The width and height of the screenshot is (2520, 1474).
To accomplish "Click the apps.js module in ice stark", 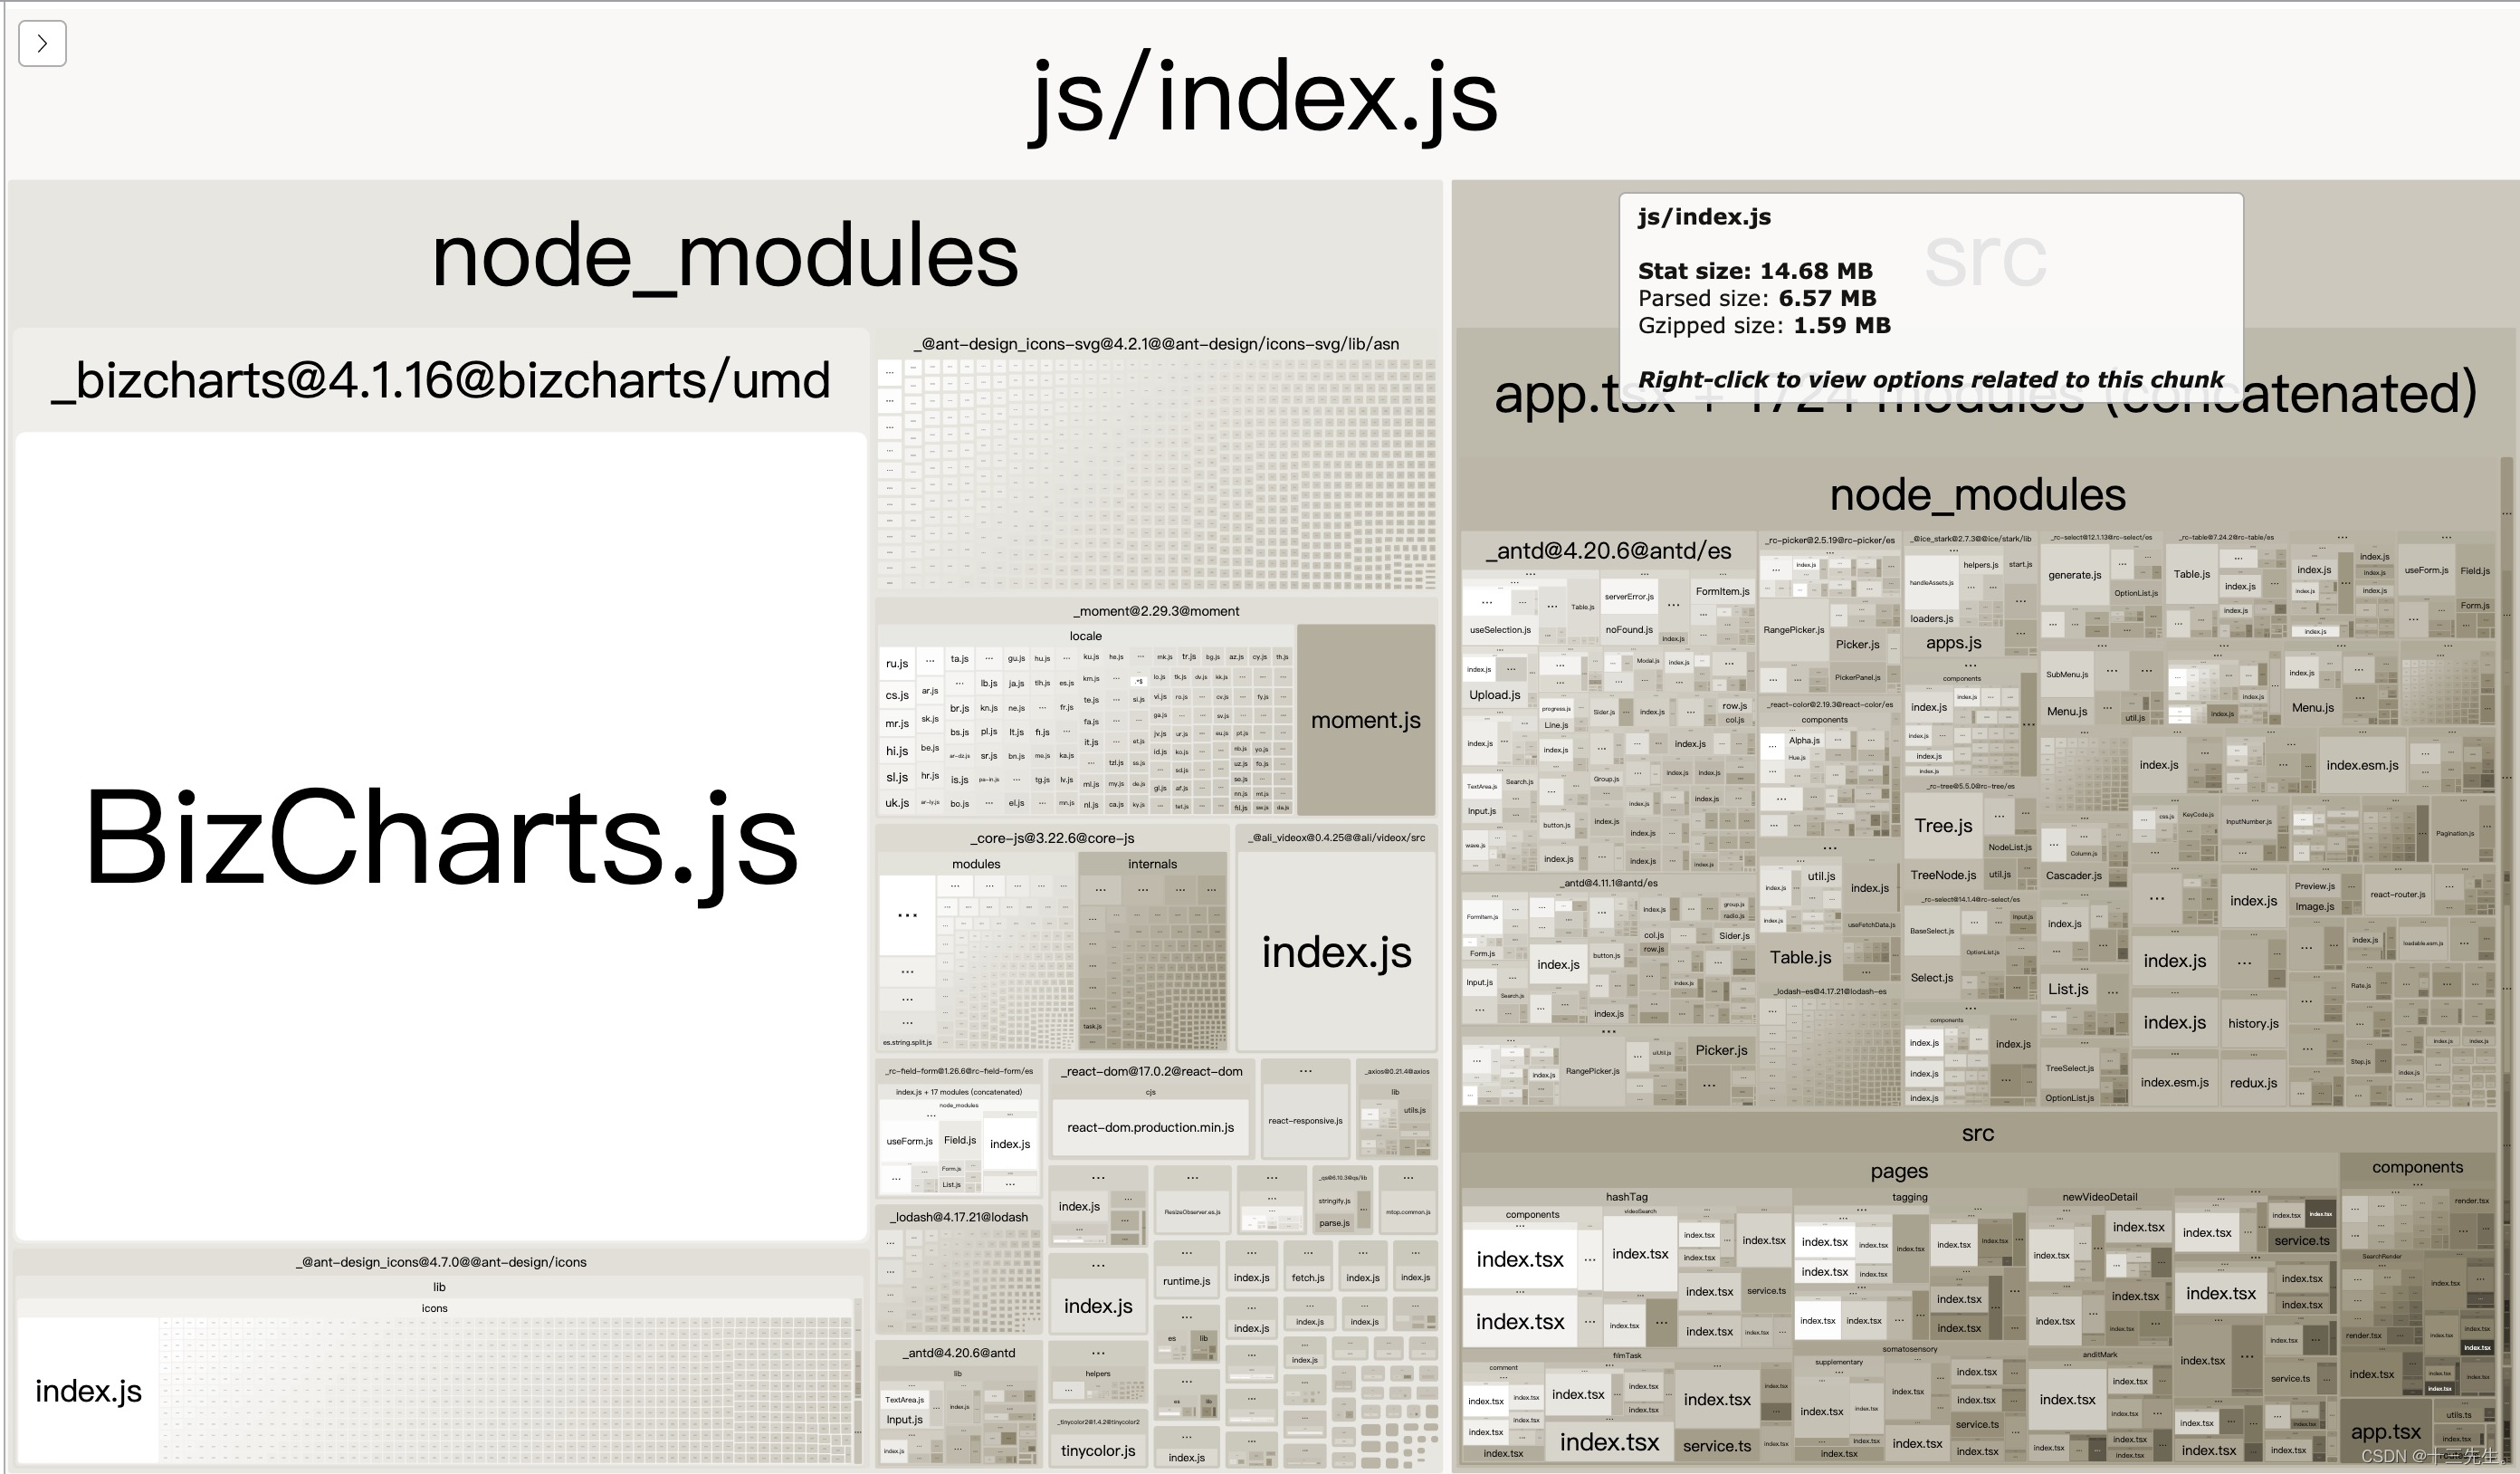I will coord(1953,643).
